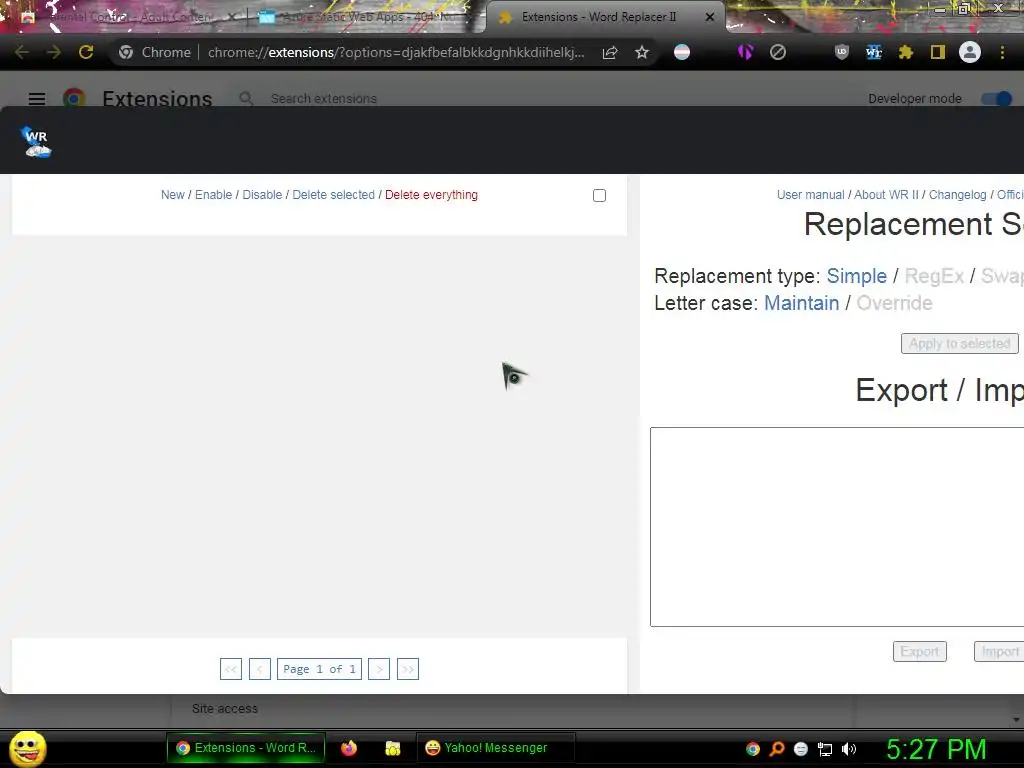1024x768 pixels.
Task: Click the share page icon in address bar
Action: click(x=610, y=52)
